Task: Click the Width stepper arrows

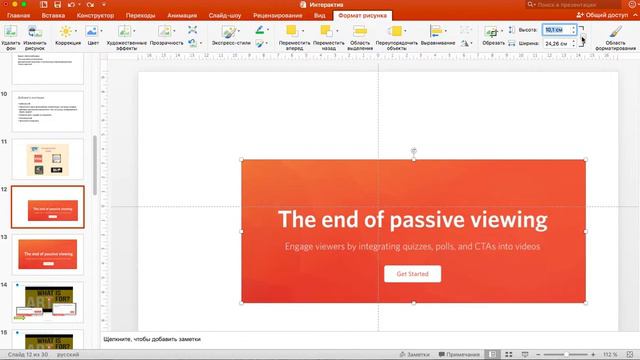Action: (573, 43)
